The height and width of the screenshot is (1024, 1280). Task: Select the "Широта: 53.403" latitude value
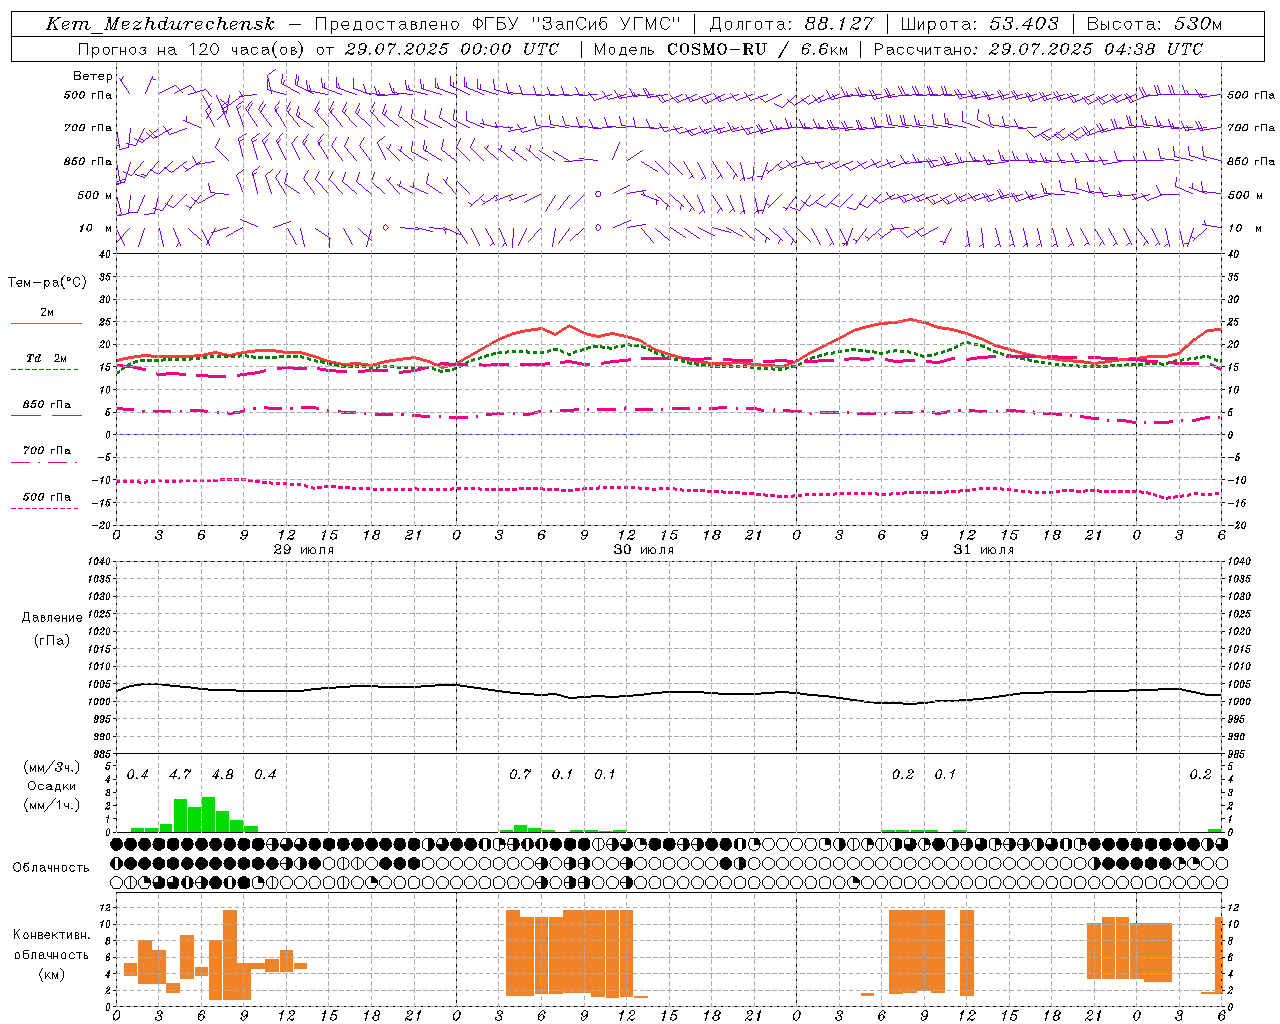980,24
